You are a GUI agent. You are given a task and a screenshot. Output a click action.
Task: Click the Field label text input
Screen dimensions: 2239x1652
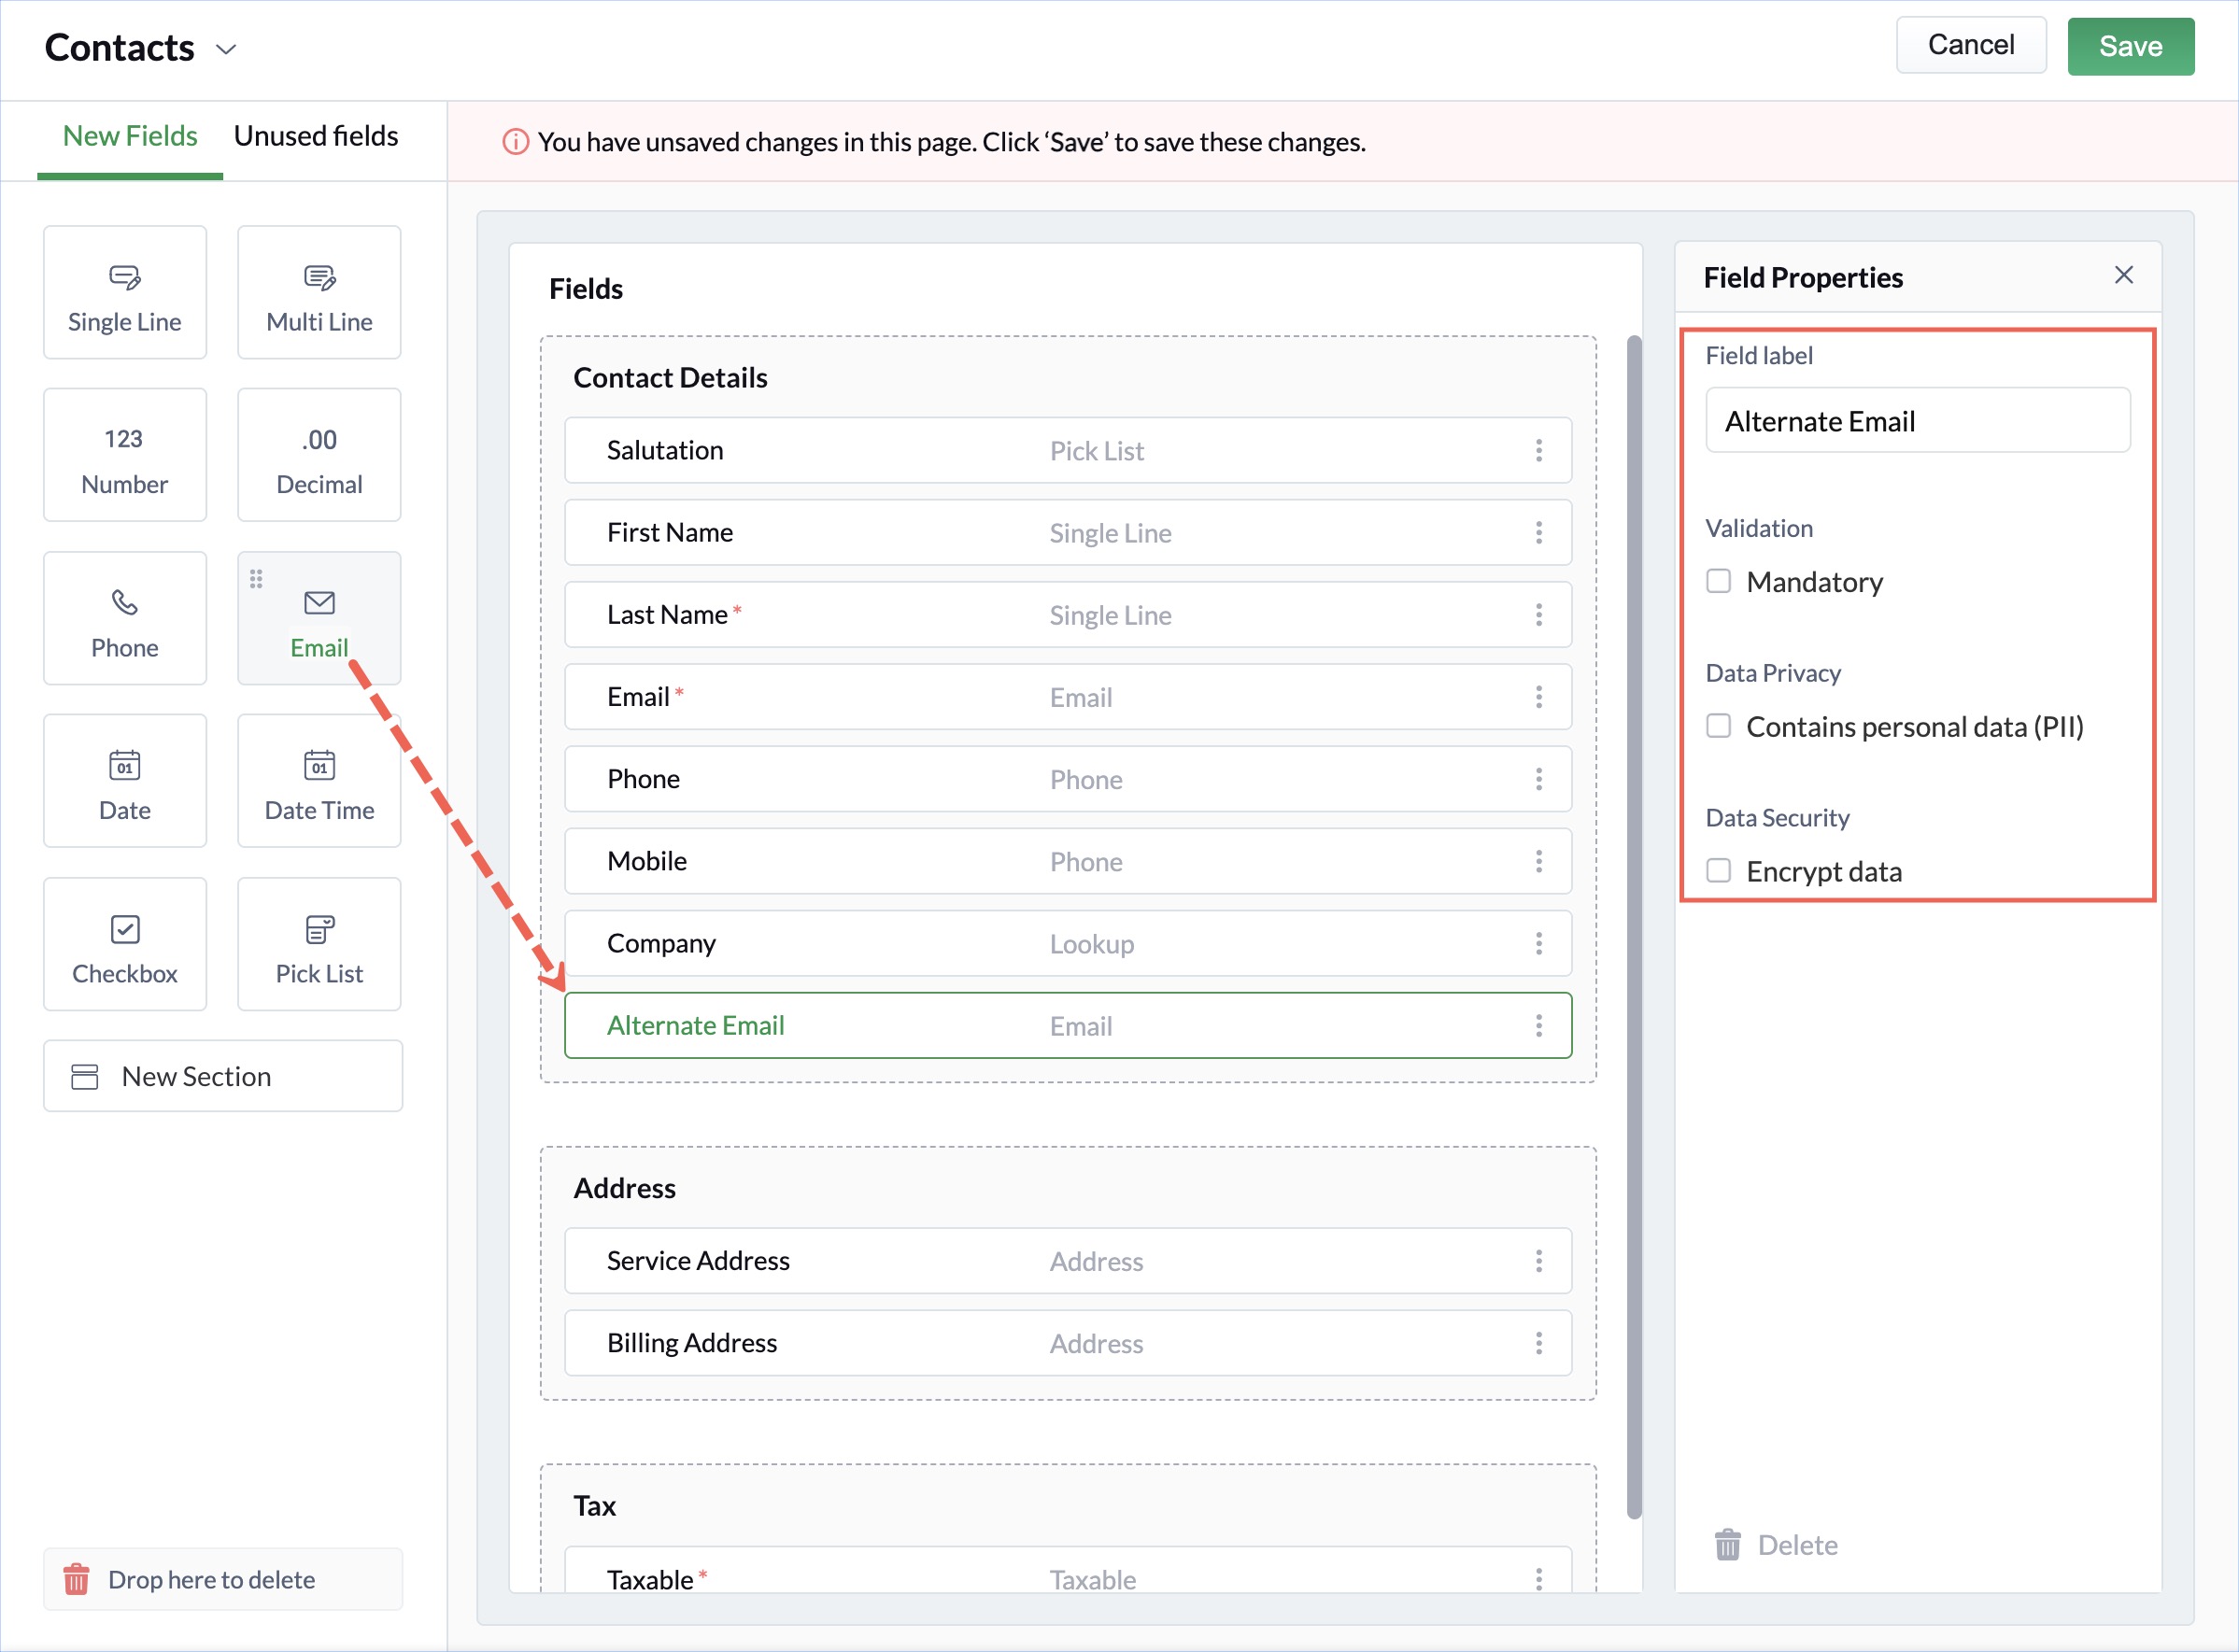(x=1917, y=421)
